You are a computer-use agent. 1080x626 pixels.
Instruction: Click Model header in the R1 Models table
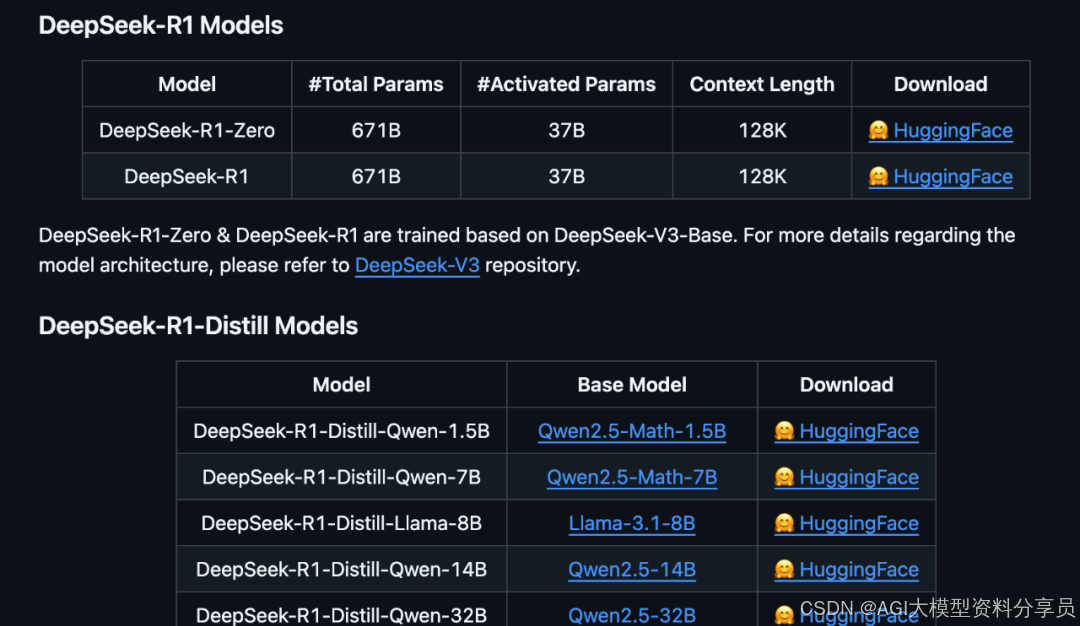(187, 84)
